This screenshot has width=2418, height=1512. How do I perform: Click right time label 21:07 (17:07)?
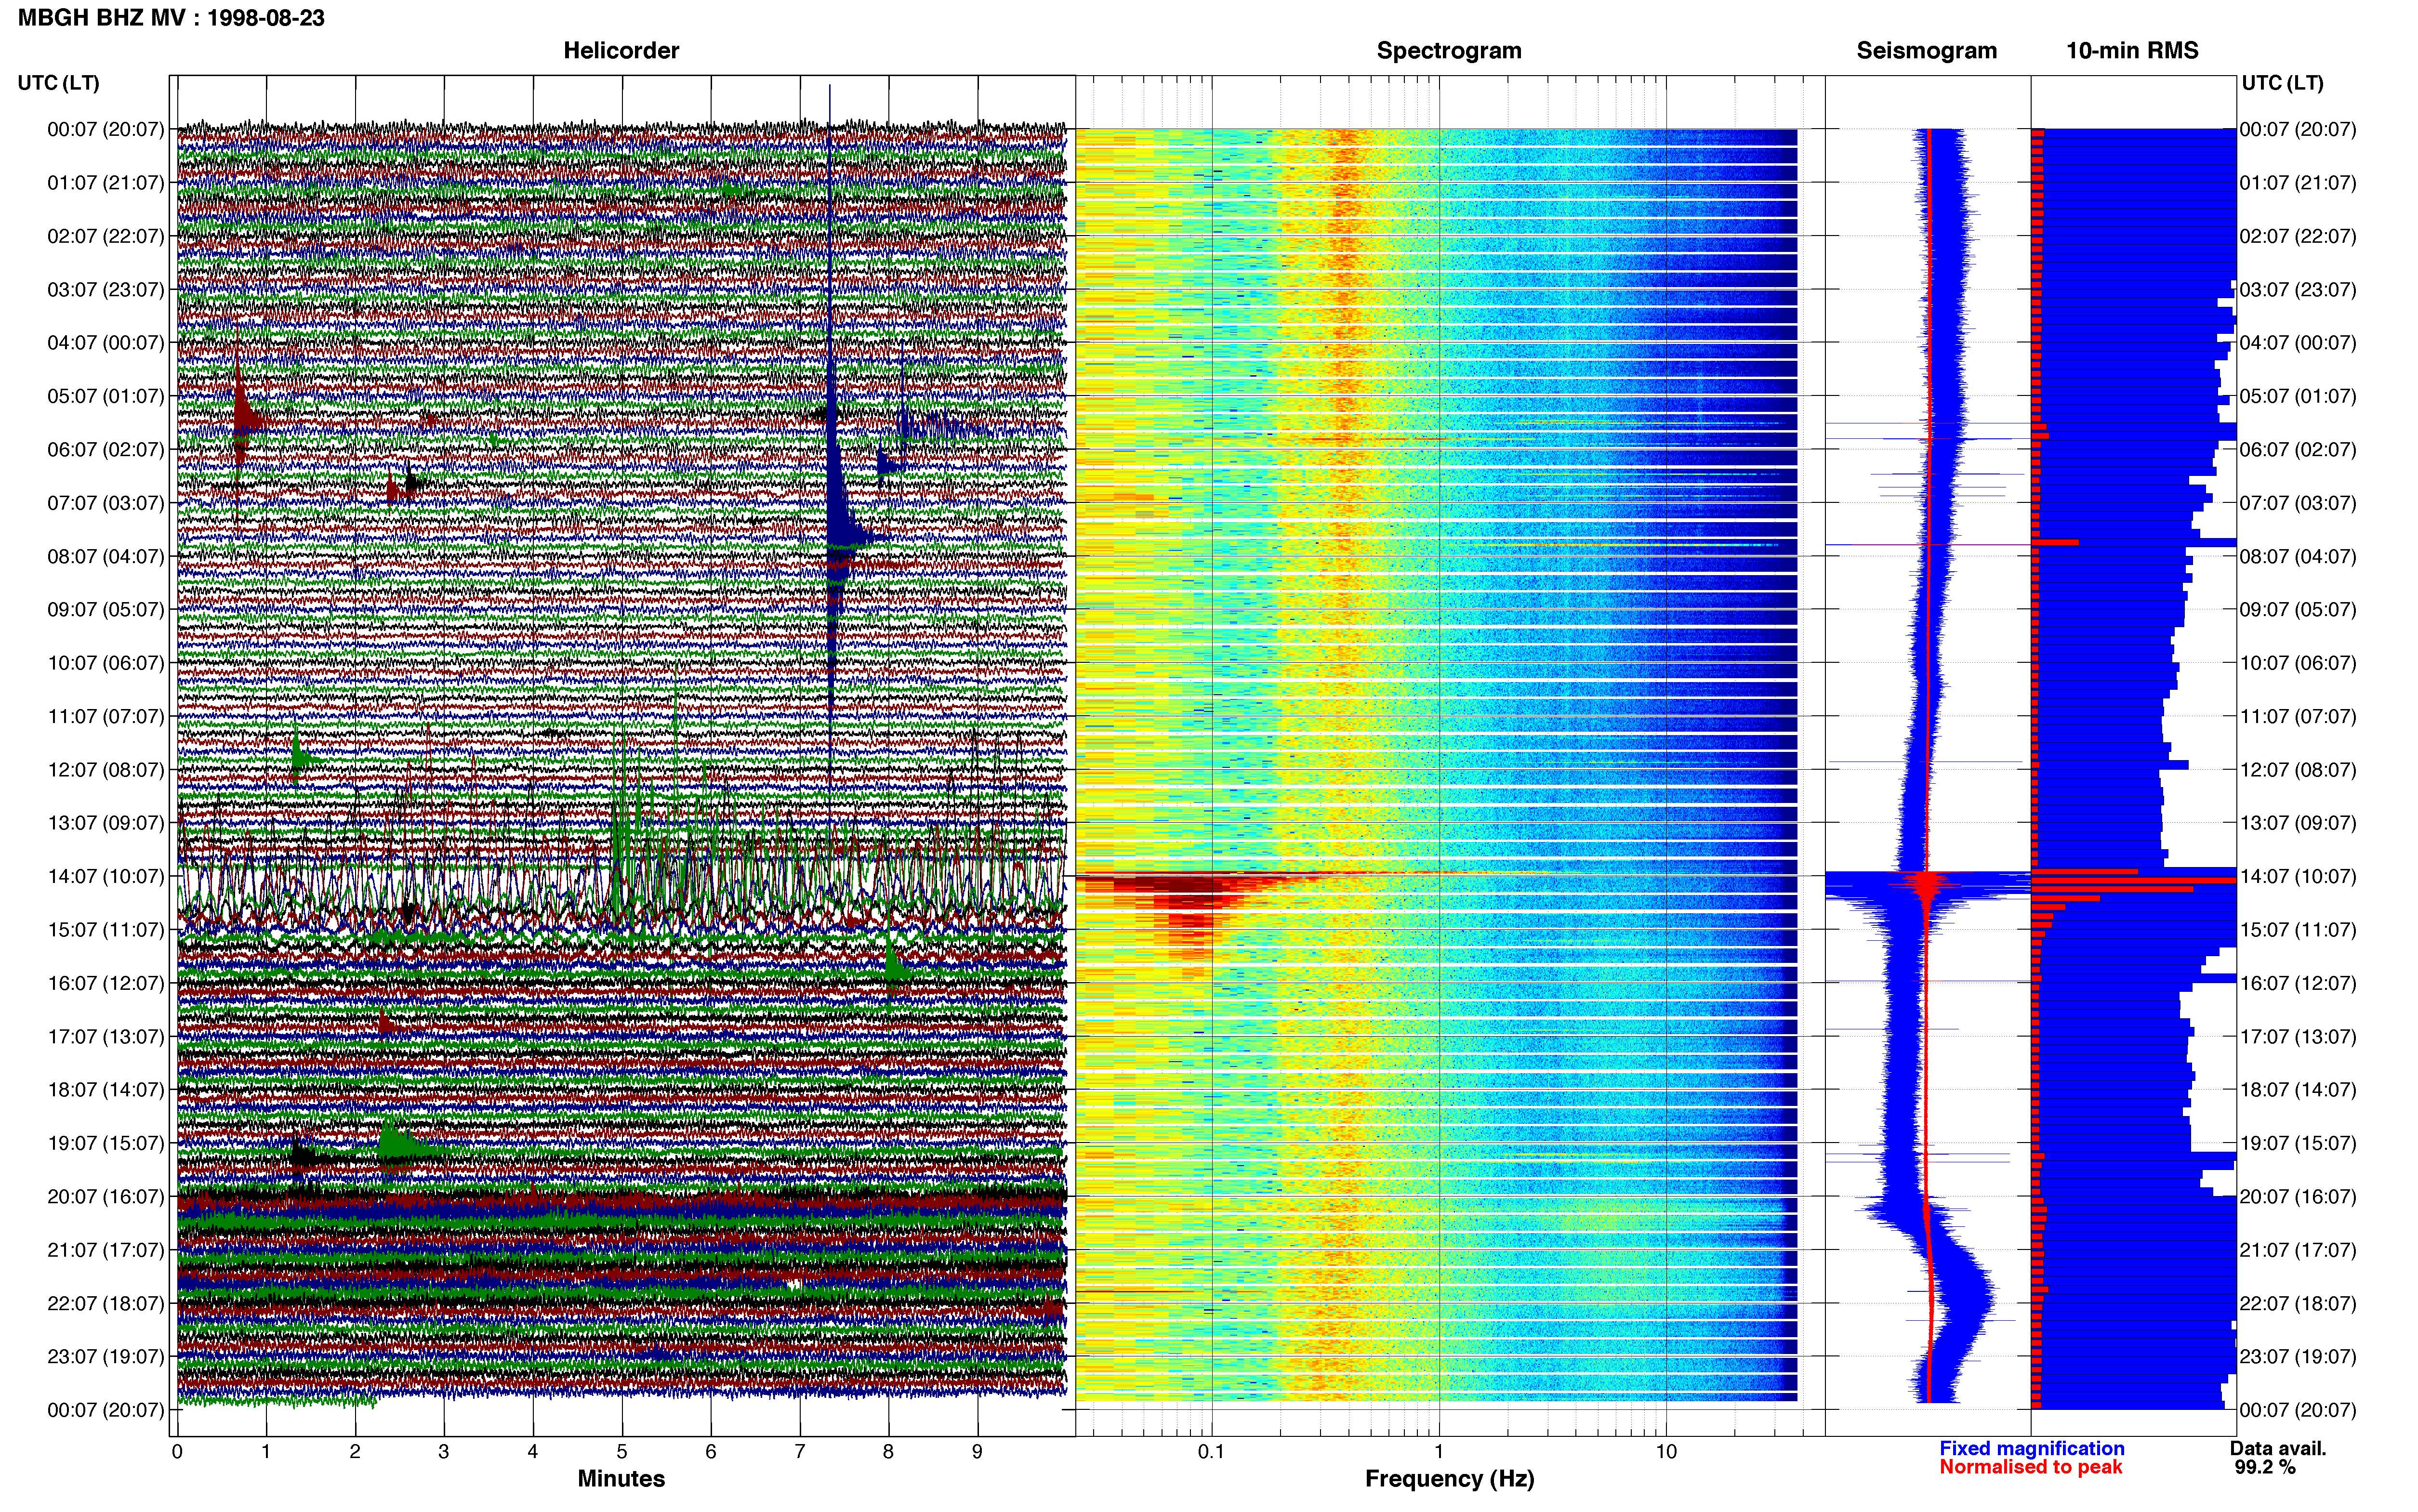pyautogui.click(x=2298, y=1250)
